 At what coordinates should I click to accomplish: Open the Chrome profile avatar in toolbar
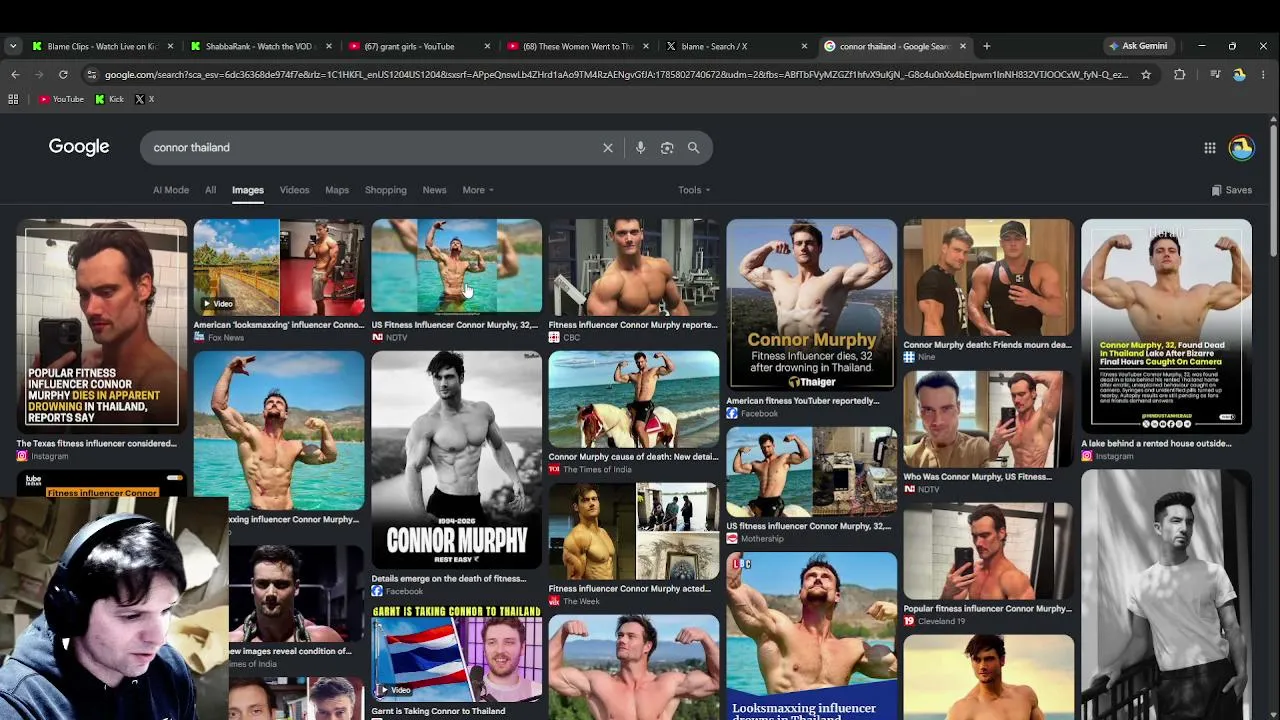pyautogui.click(x=1239, y=74)
